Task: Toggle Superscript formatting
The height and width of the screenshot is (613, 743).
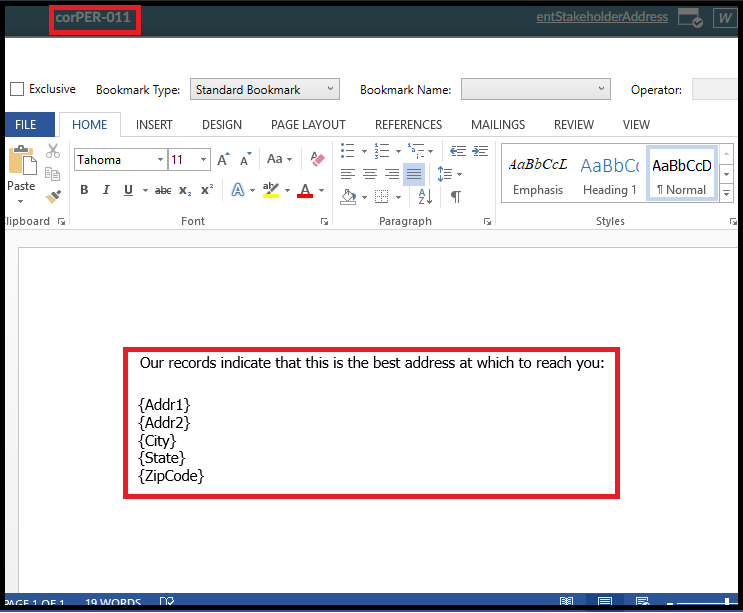Action: click(207, 190)
